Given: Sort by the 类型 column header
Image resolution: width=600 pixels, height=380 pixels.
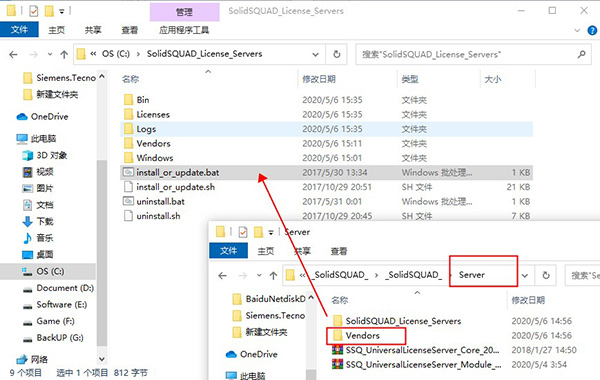Looking at the screenshot, I should [410, 79].
